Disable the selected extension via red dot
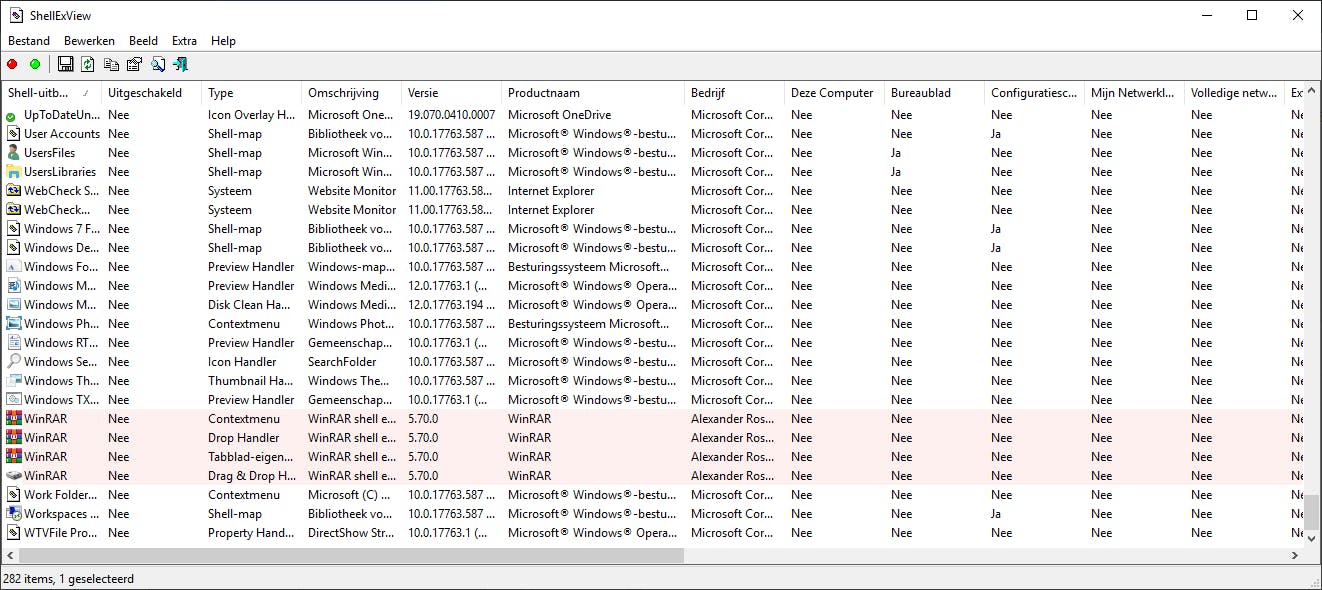This screenshot has width=1322, height=590. (x=12, y=63)
